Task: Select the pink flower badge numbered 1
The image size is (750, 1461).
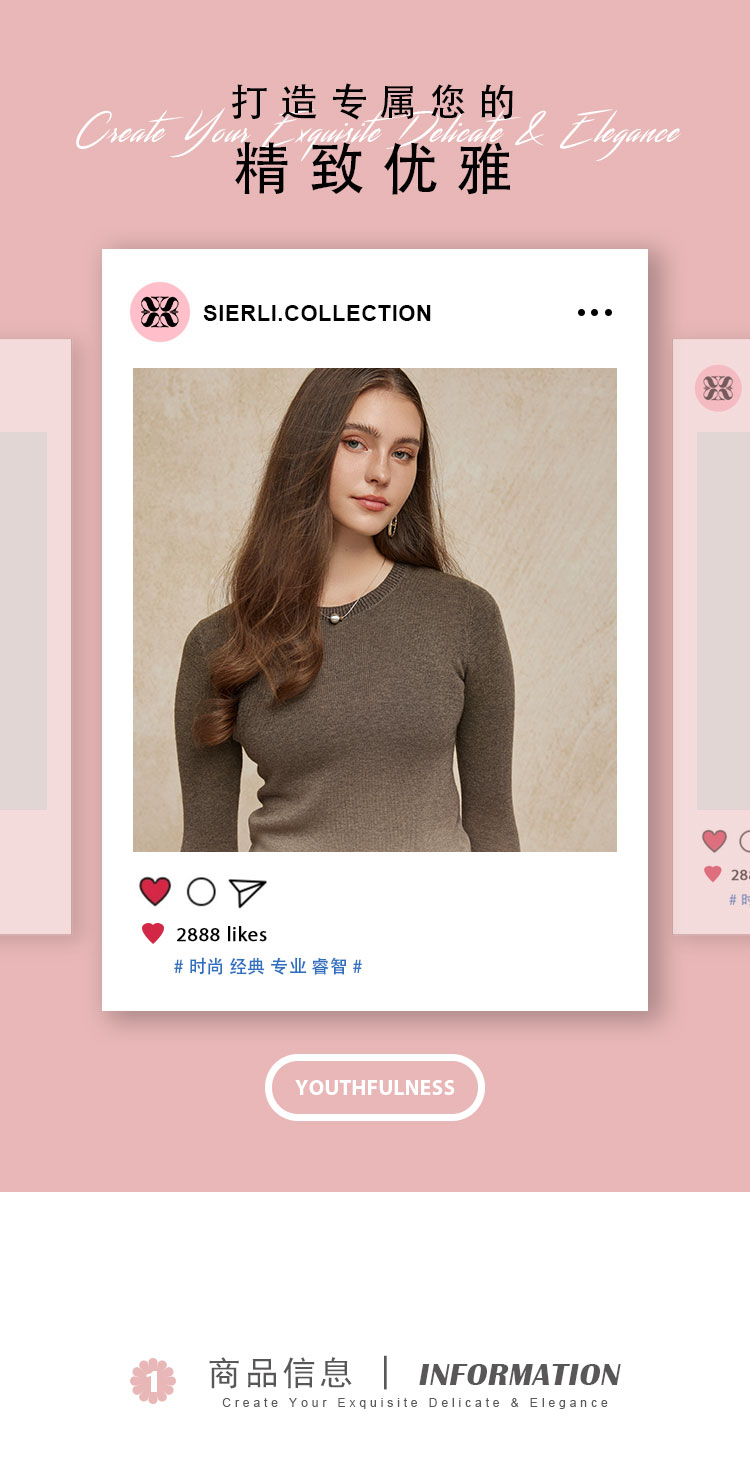Action: pyautogui.click(x=153, y=1380)
